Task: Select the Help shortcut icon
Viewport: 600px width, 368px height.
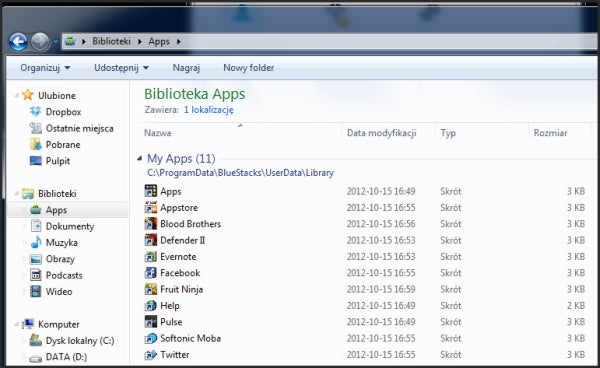Action: pyautogui.click(x=151, y=305)
